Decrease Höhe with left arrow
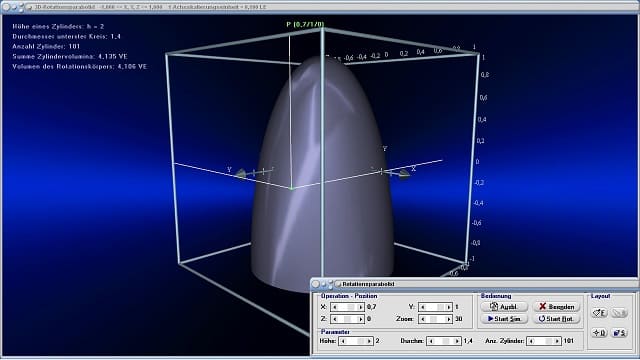 (343, 341)
